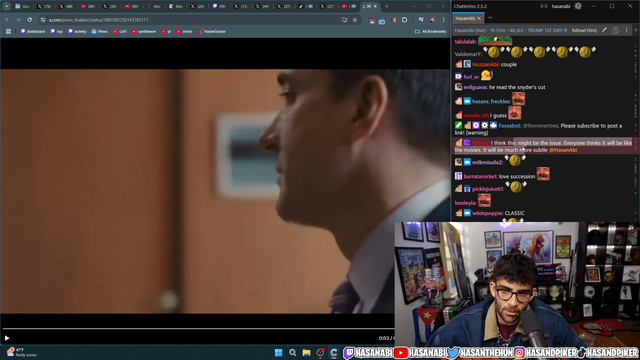Open Chatterino settings gear

578,6
